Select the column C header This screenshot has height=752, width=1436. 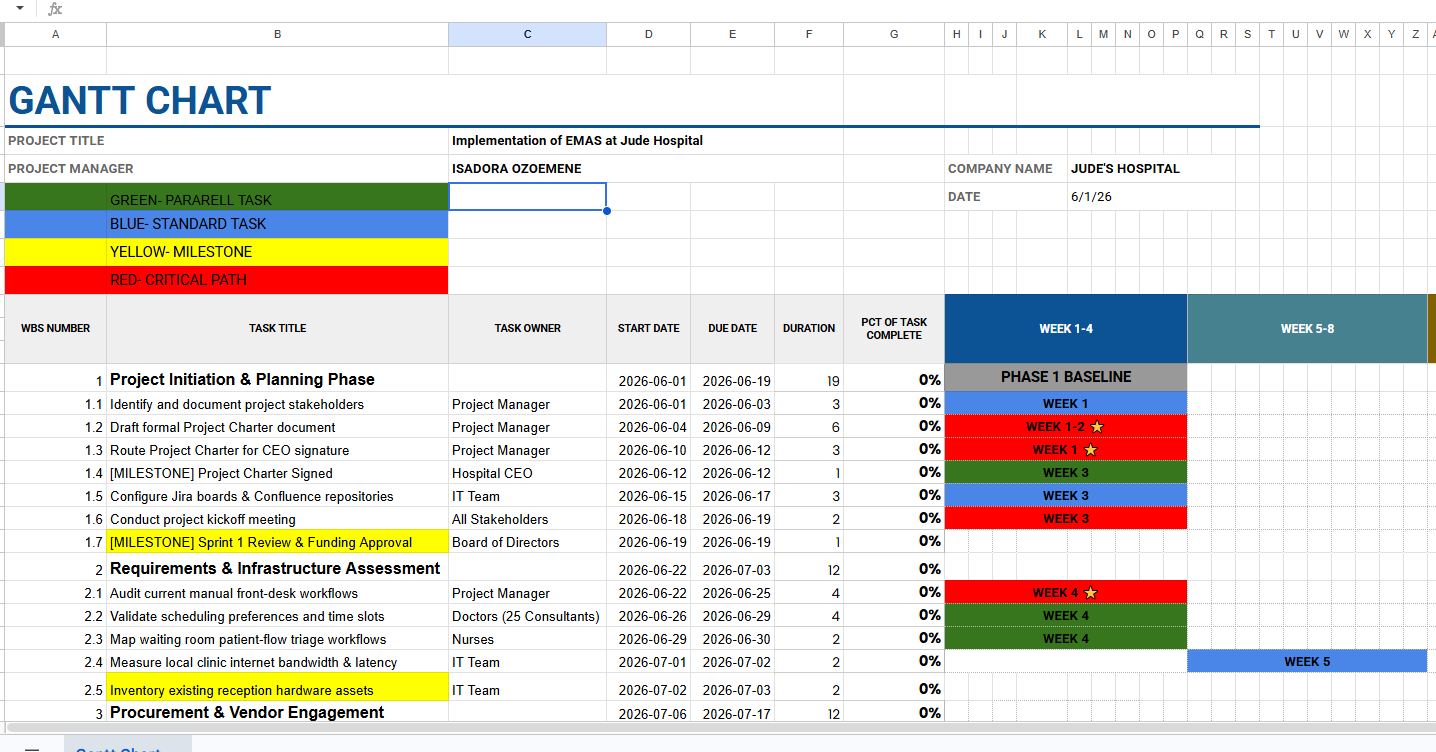click(527, 34)
